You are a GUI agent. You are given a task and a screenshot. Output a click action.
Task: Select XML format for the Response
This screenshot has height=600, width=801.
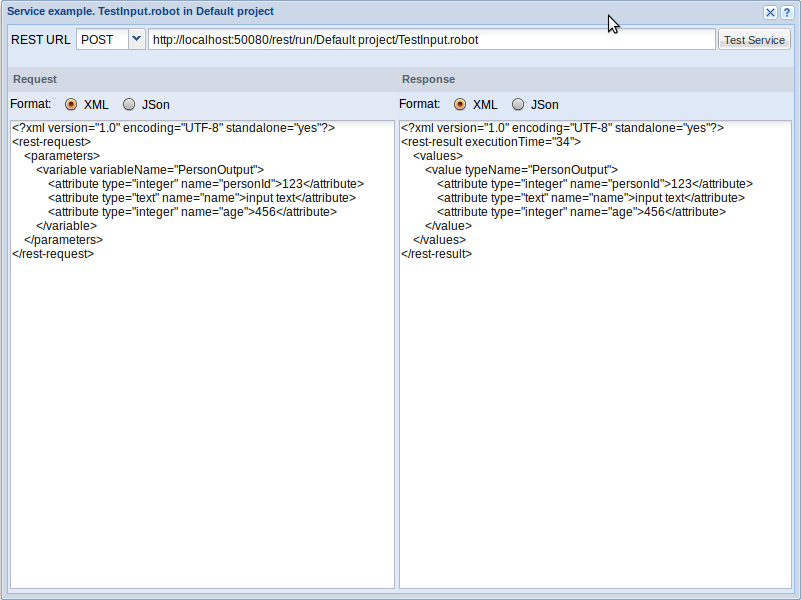pyautogui.click(x=461, y=104)
